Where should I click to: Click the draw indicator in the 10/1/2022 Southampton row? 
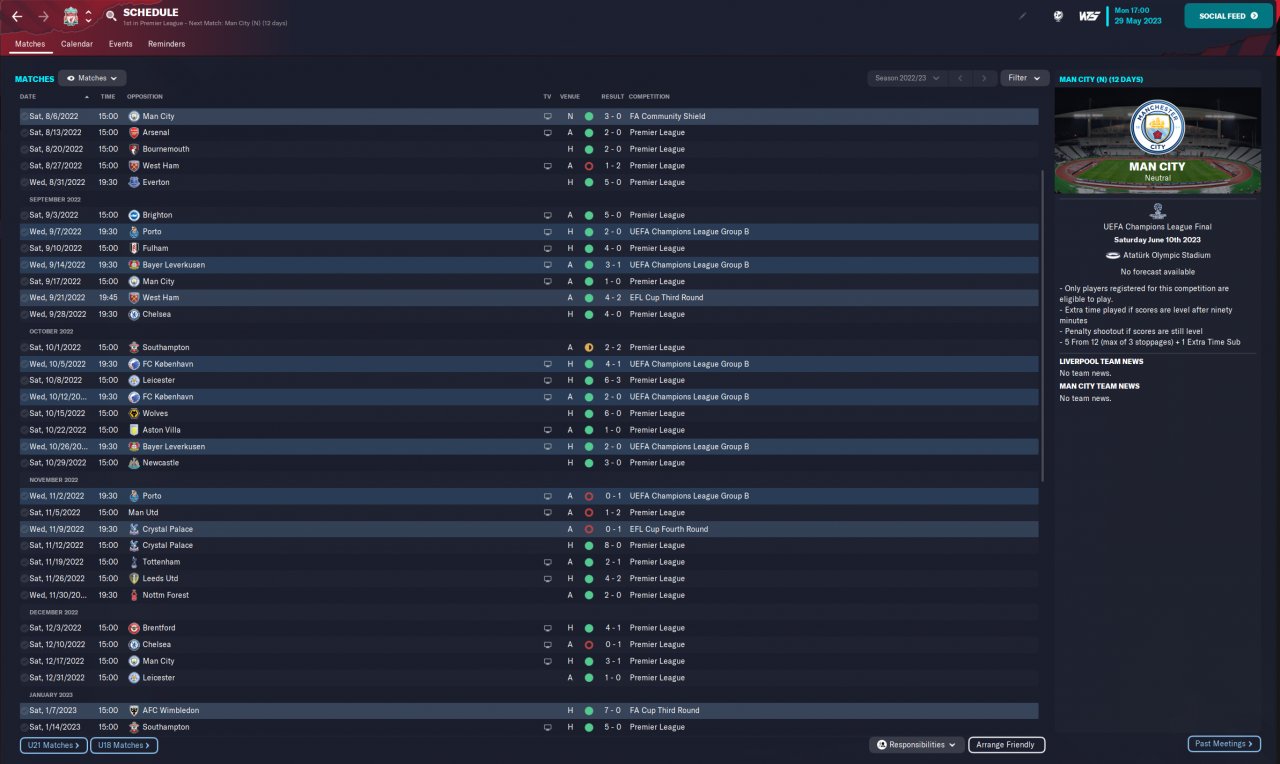[x=589, y=347]
